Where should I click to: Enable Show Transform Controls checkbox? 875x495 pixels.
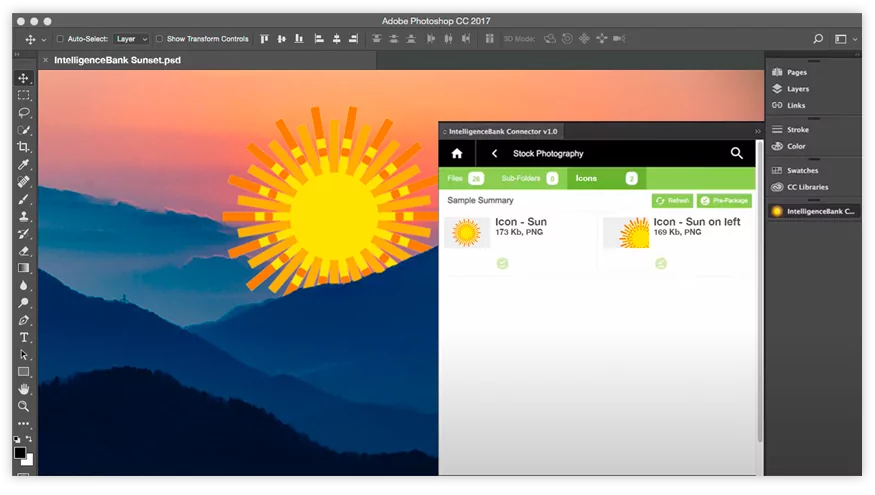coord(159,39)
